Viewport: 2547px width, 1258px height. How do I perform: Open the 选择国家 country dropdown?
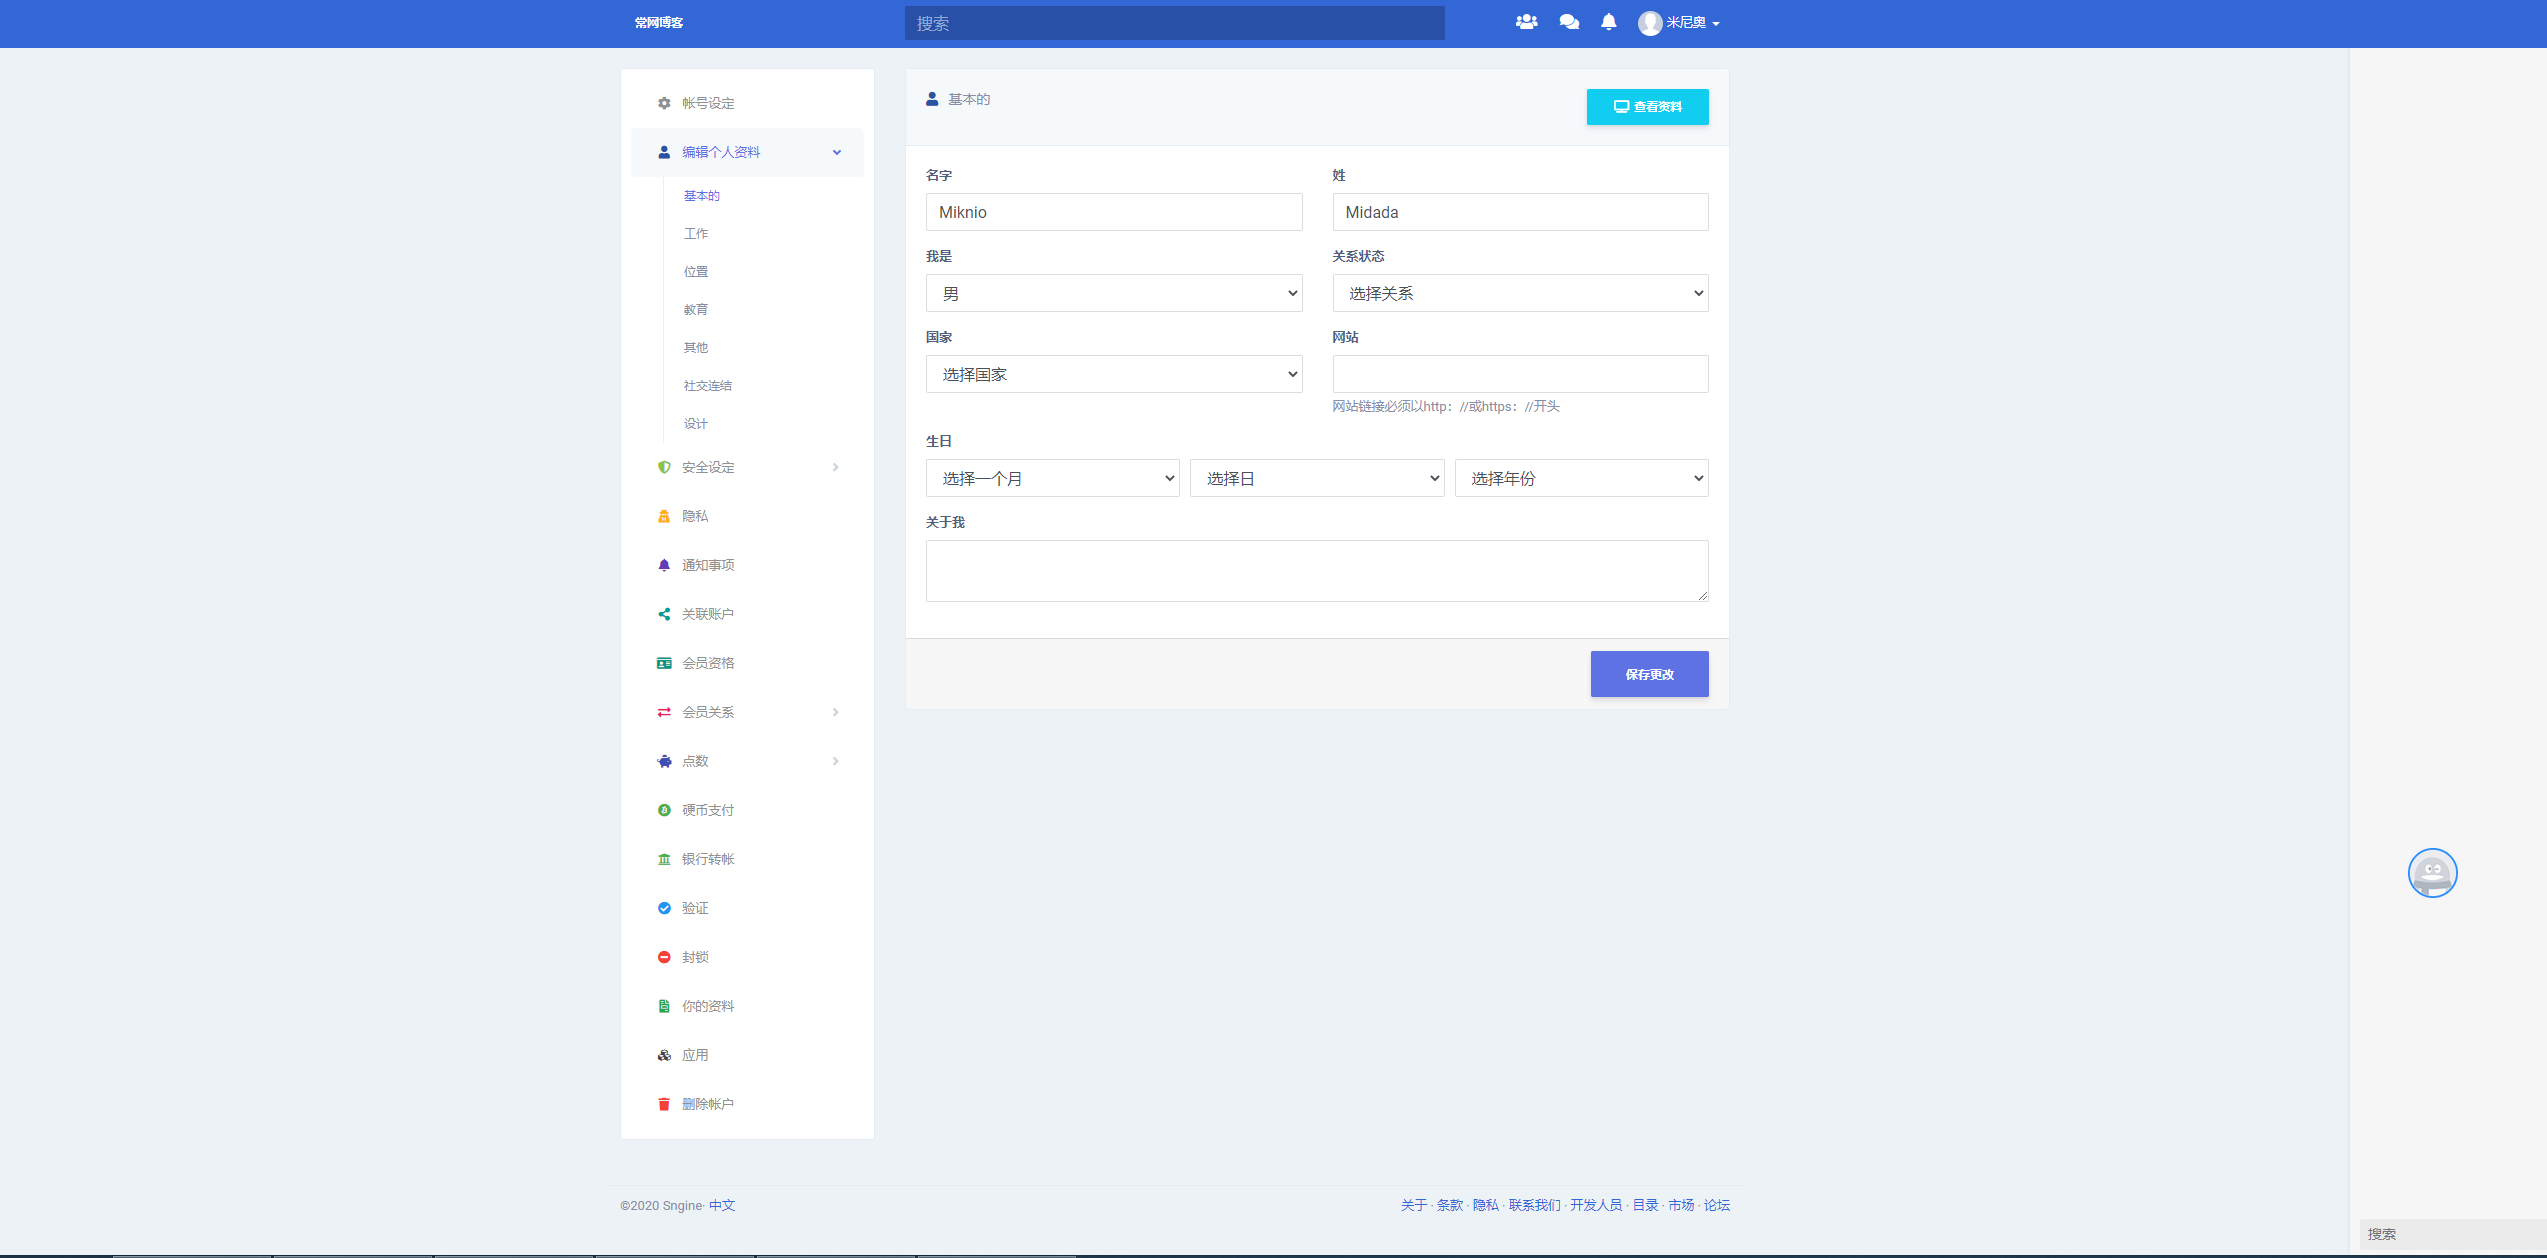(1113, 373)
